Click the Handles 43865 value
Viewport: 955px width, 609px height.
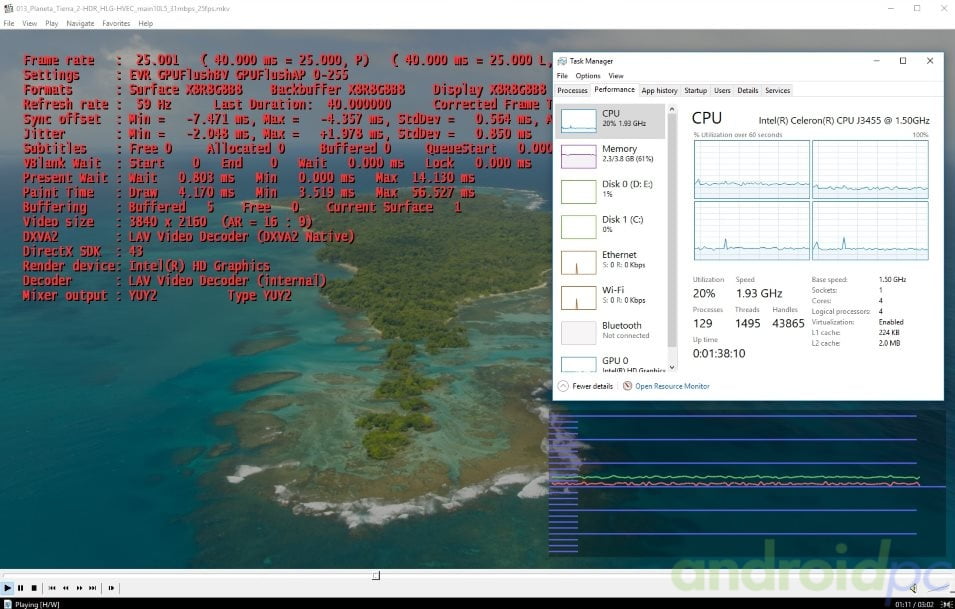(788, 323)
